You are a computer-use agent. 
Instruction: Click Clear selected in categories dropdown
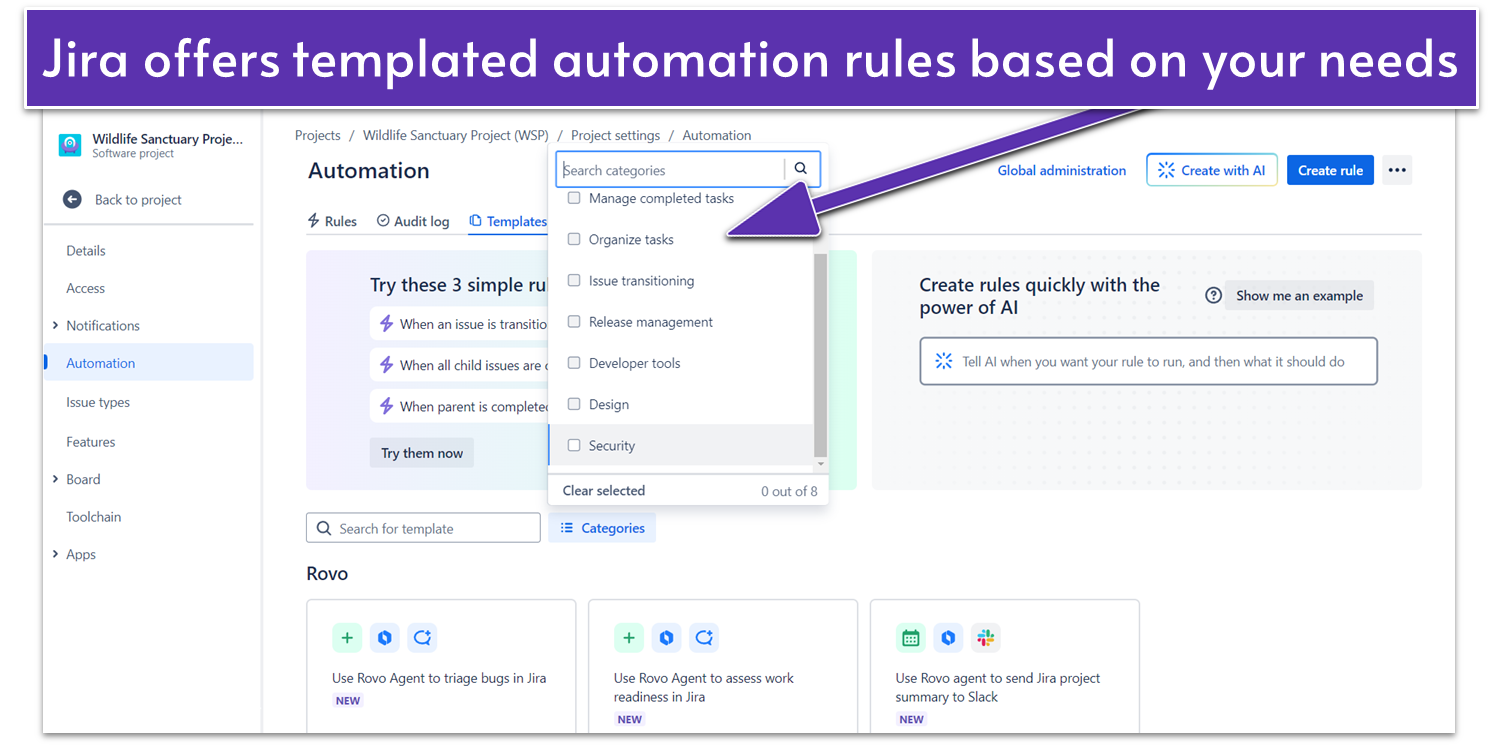pyautogui.click(x=604, y=490)
